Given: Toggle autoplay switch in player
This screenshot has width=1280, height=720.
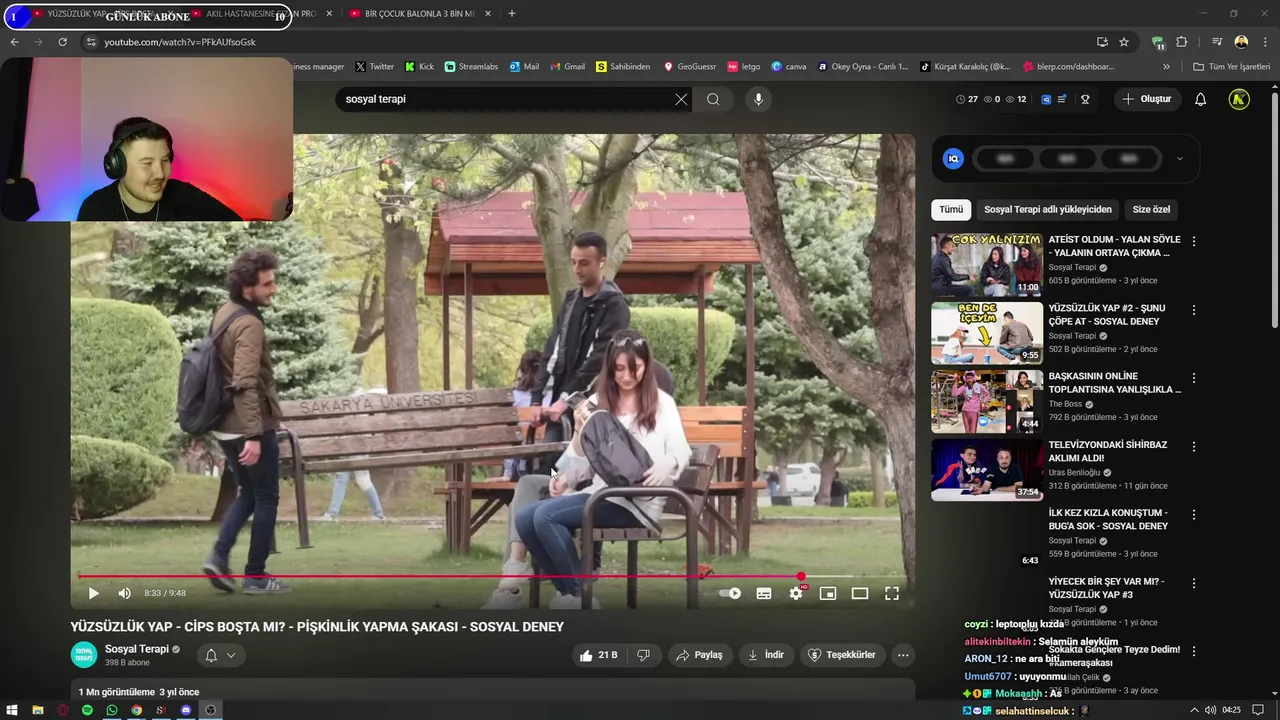Looking at the screenshot, I should pyautogui.click(x=731, y=593).
